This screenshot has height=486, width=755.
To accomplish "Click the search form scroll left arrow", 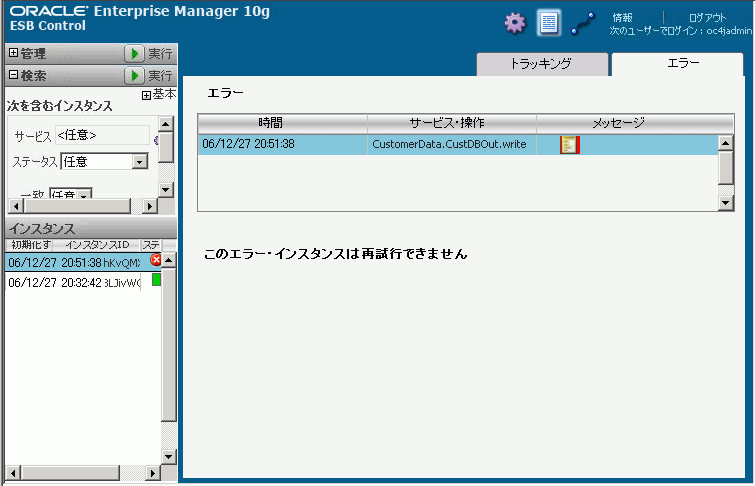I will click(x=16, y=206).
